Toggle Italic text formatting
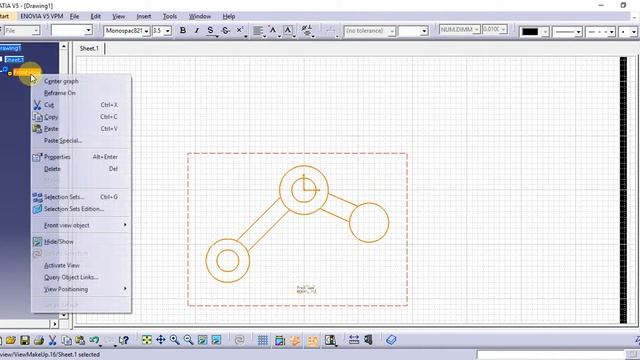The height and width of the screenshot is (360, 640). click(x=197, y=30)
